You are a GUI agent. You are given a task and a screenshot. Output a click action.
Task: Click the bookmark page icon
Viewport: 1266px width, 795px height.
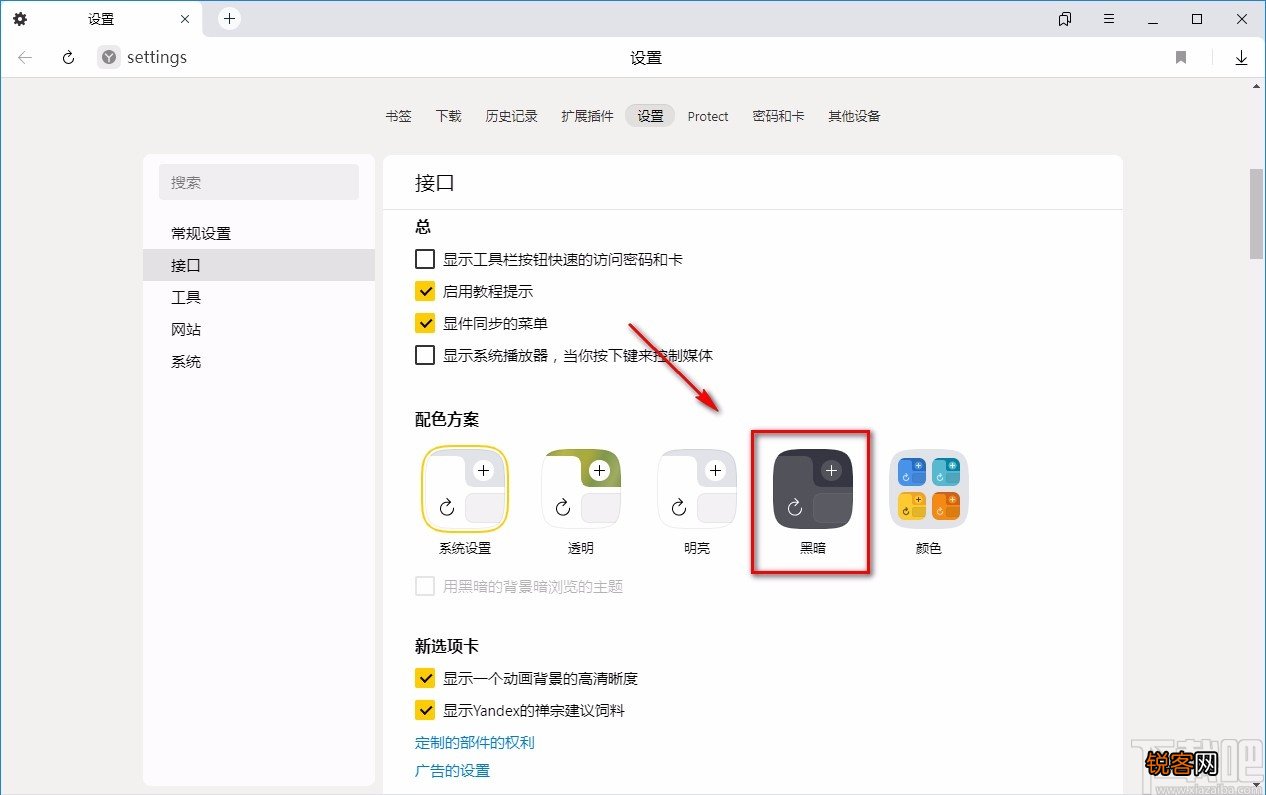(x=1181, y=58)
